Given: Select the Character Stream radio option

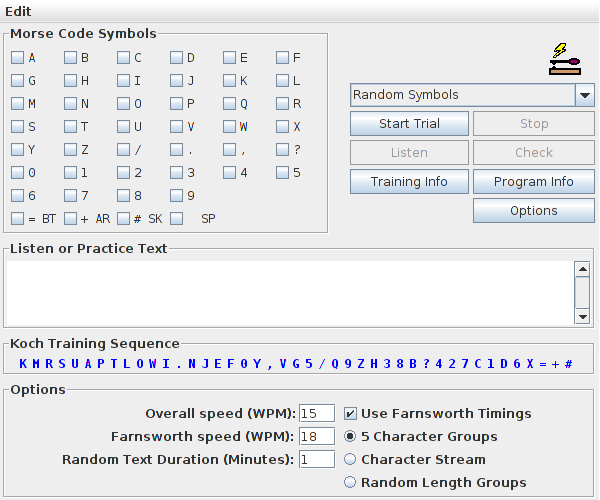Looking at the screenshot, I should [351, 459].
